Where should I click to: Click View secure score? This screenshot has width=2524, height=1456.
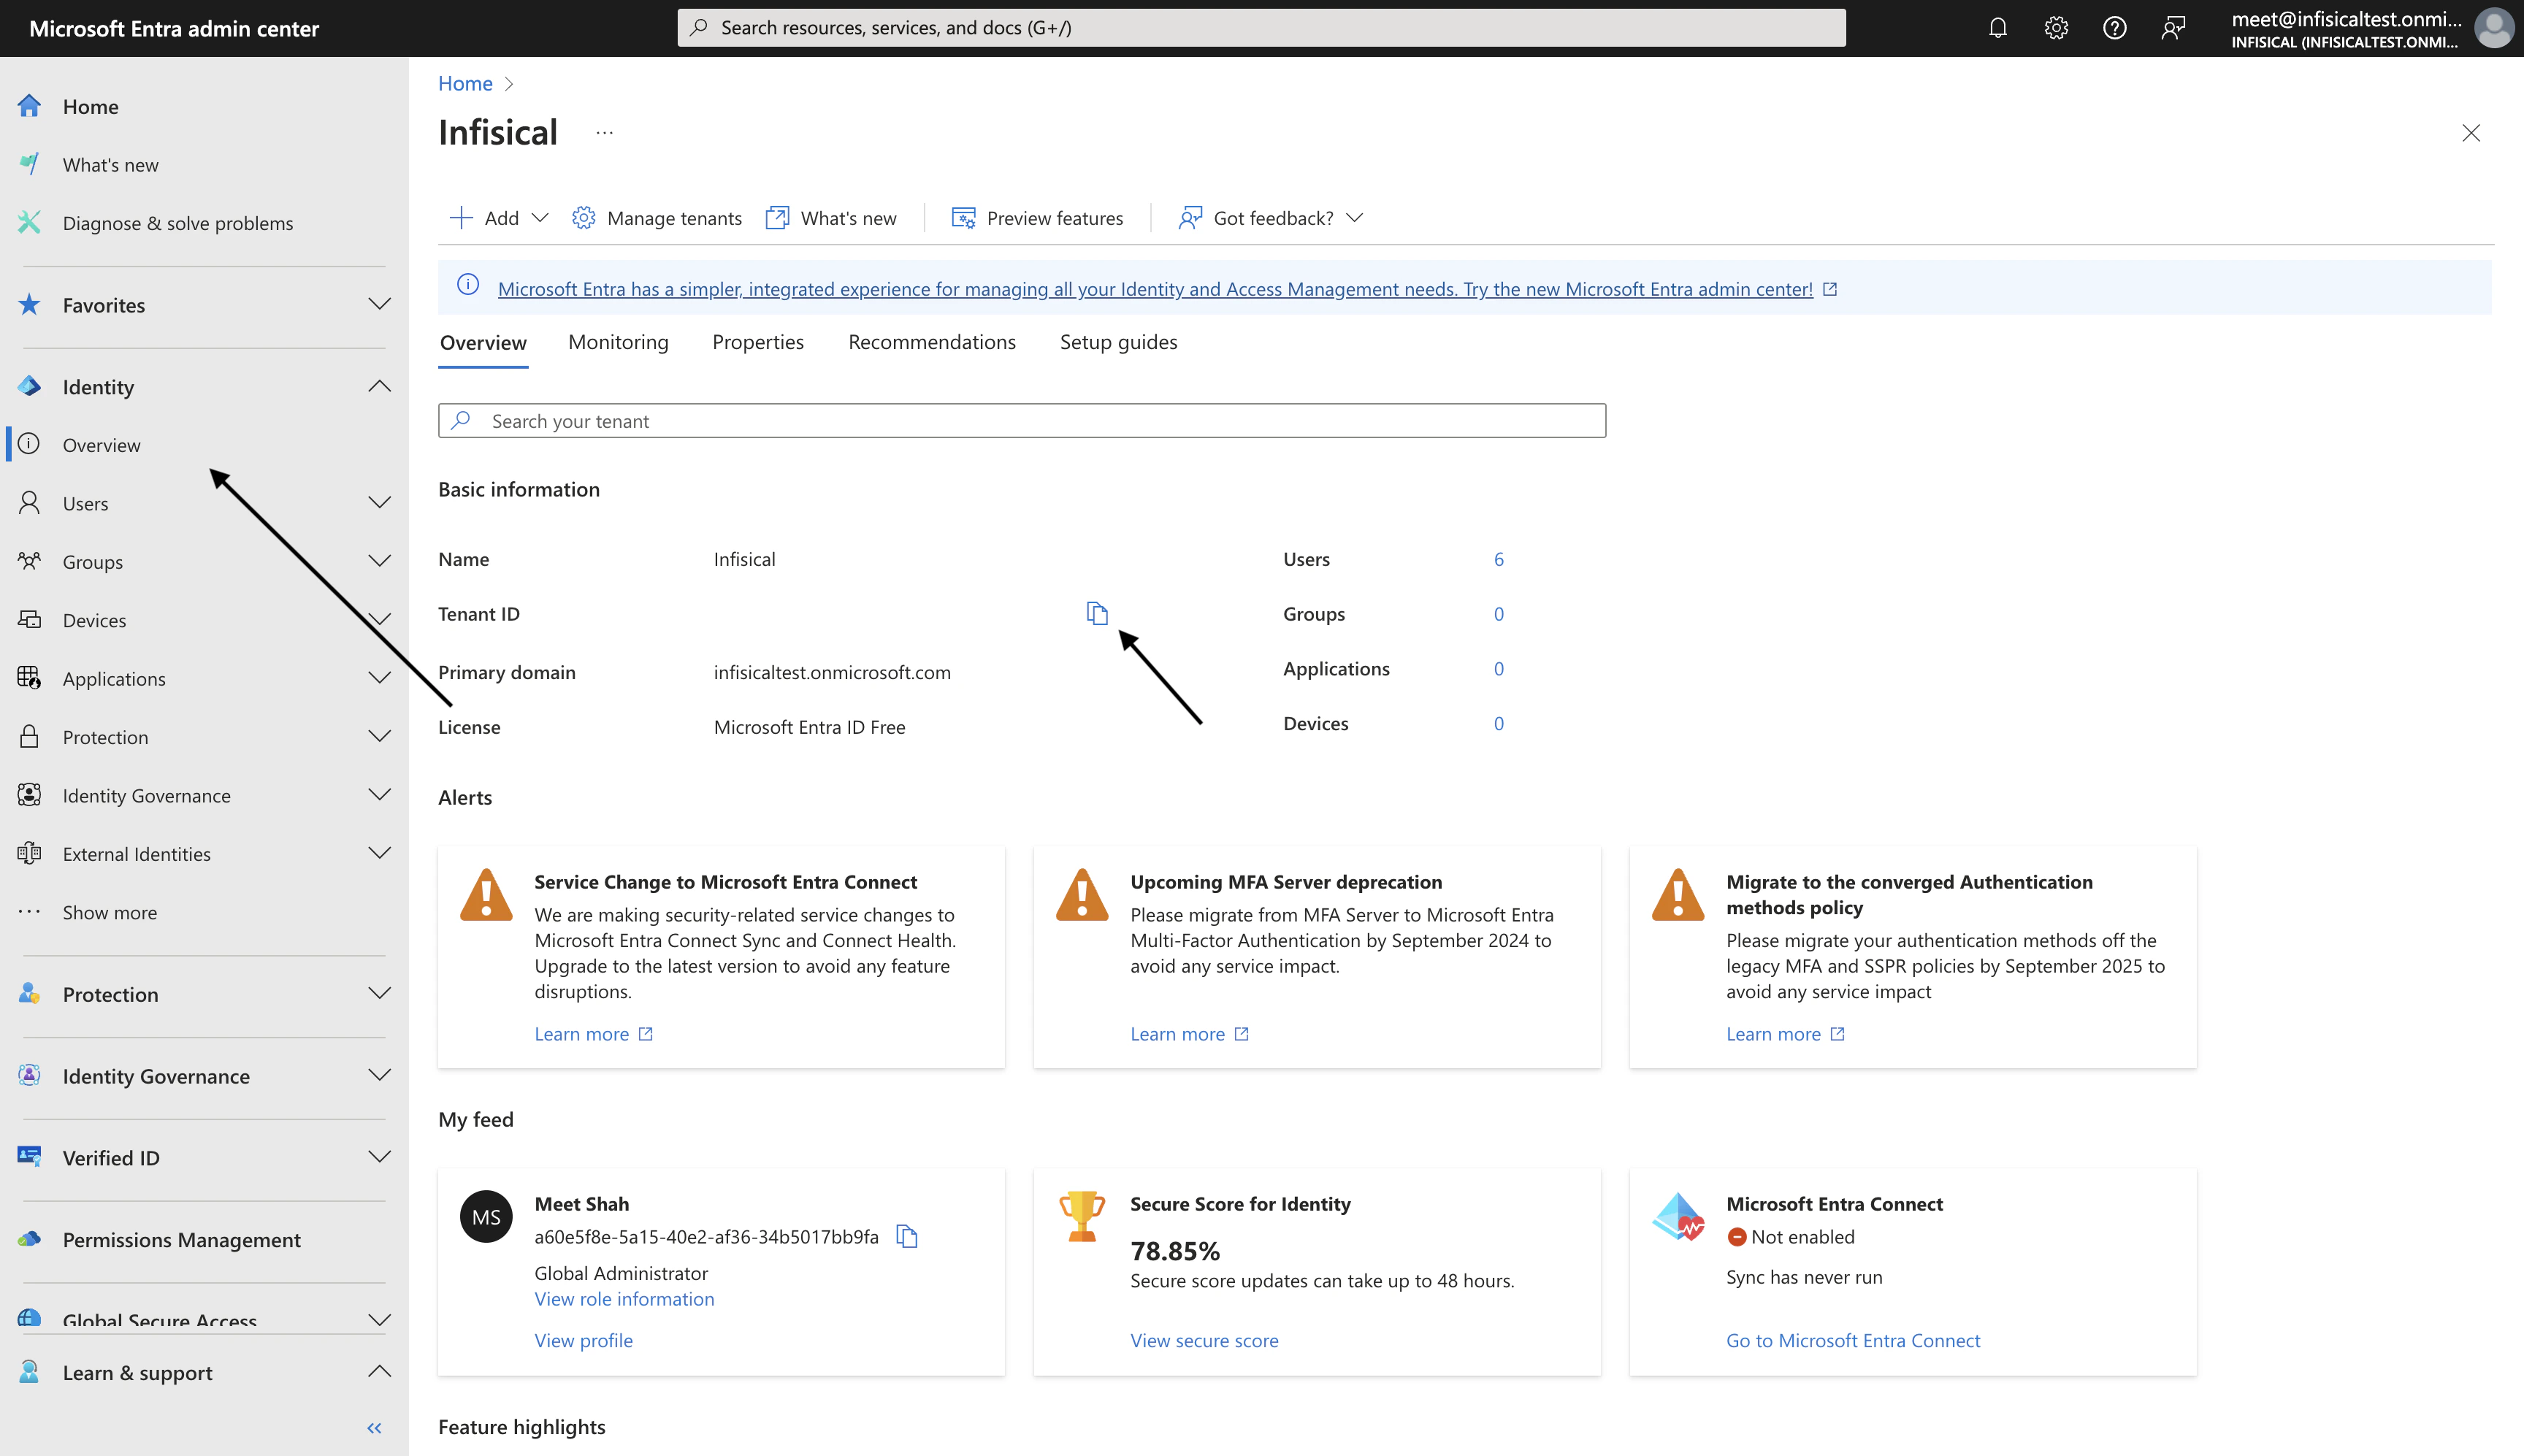click(x=1204, y=1341)
